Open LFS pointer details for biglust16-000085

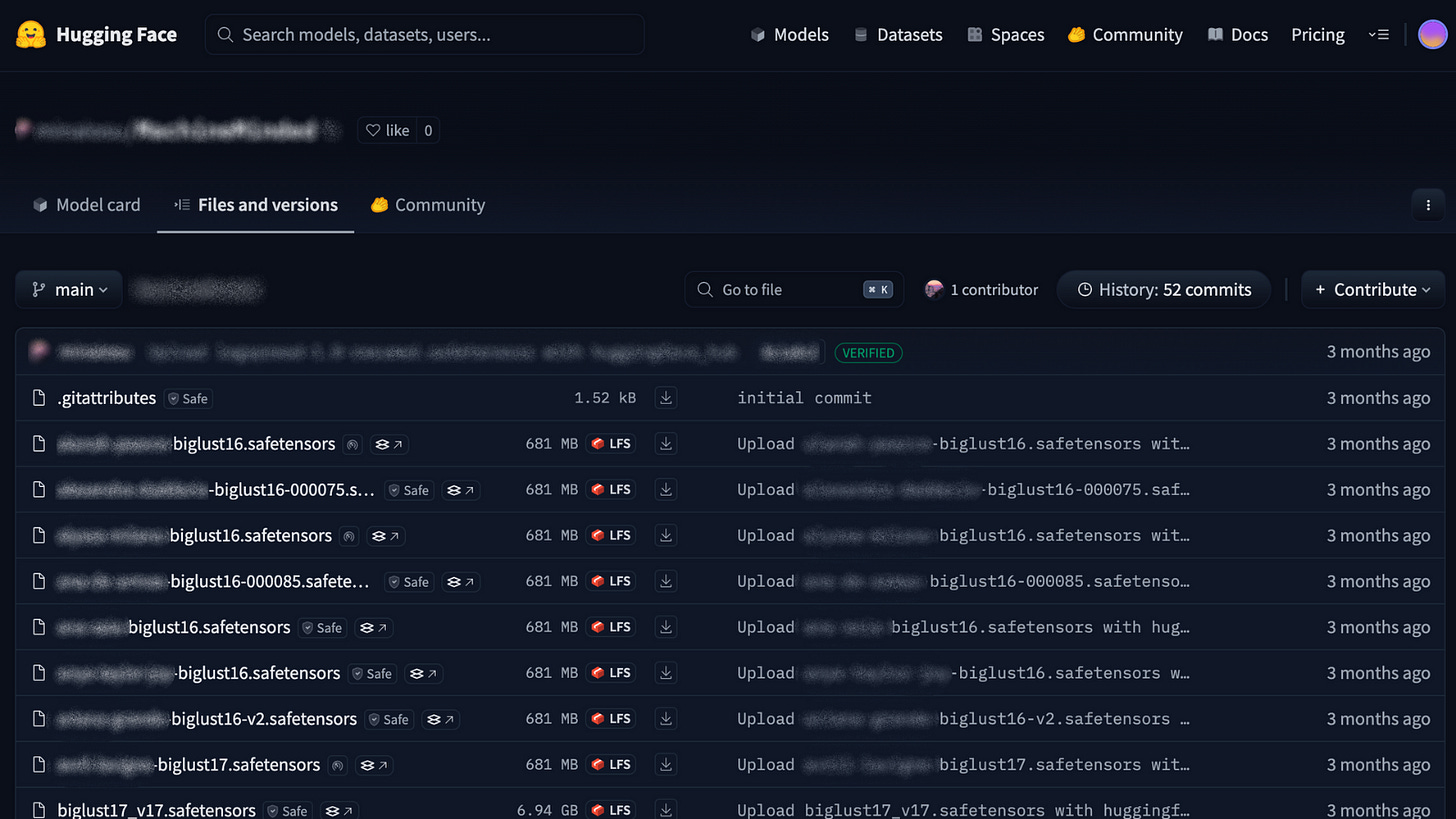pos(461,582)
